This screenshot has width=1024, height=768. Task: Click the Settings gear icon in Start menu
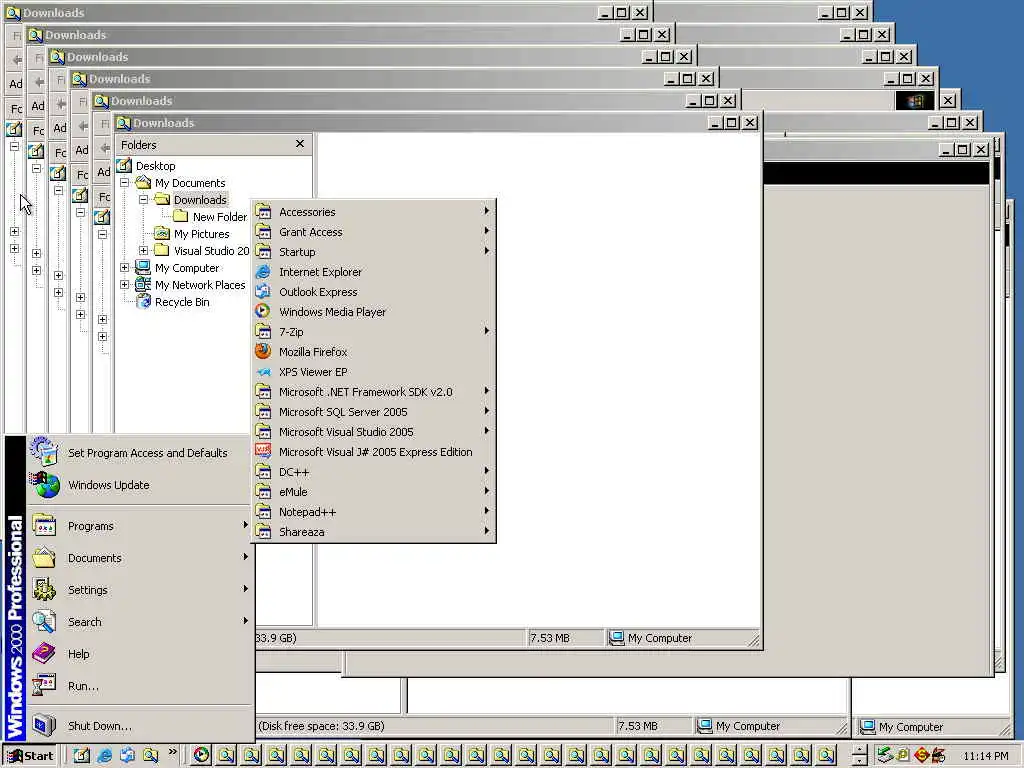pos(44,589)
